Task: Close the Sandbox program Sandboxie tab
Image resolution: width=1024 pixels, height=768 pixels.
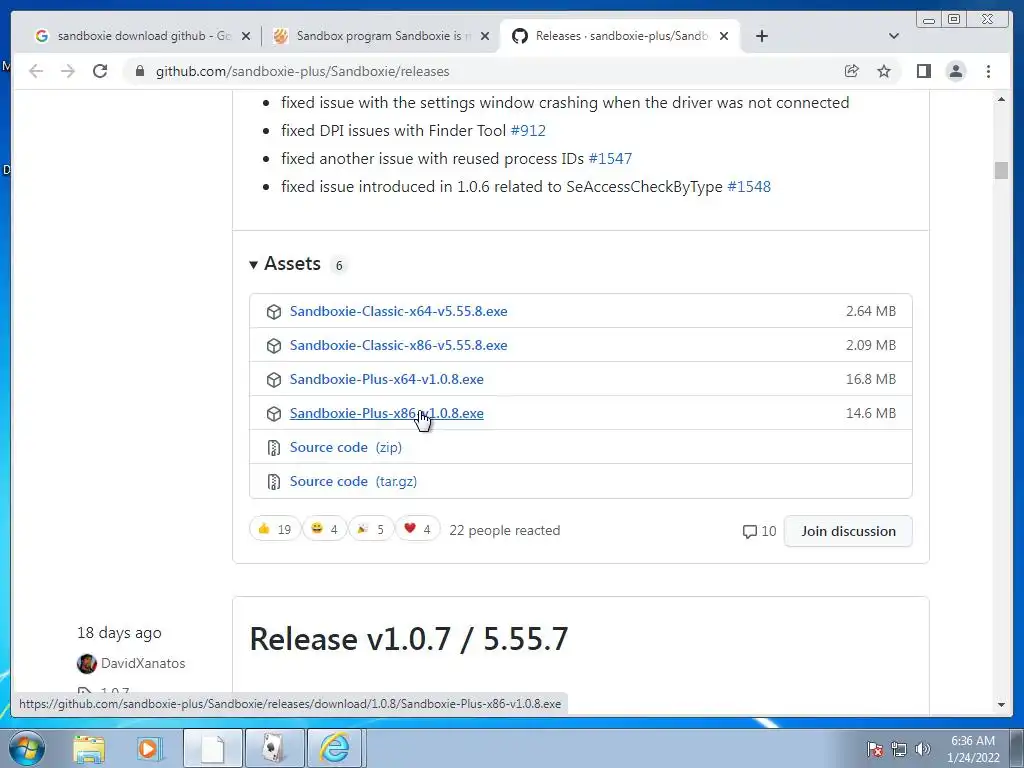Action: 485,36
